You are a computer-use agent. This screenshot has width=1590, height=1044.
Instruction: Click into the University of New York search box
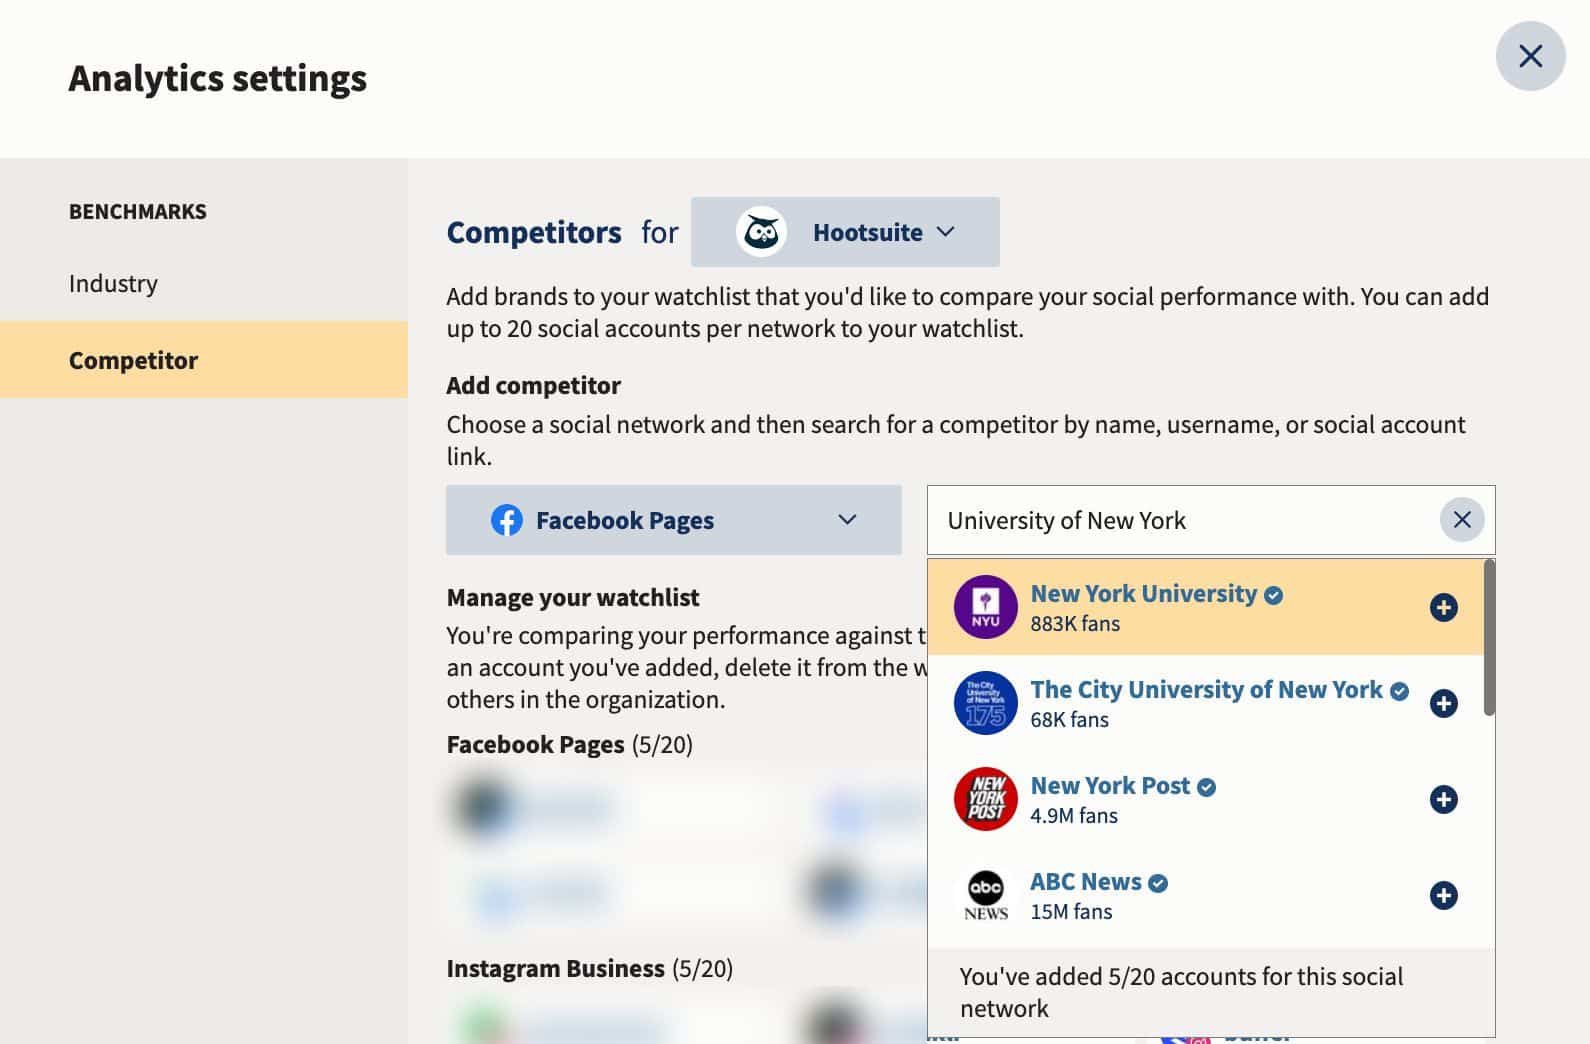click(x=1182, y=520)
